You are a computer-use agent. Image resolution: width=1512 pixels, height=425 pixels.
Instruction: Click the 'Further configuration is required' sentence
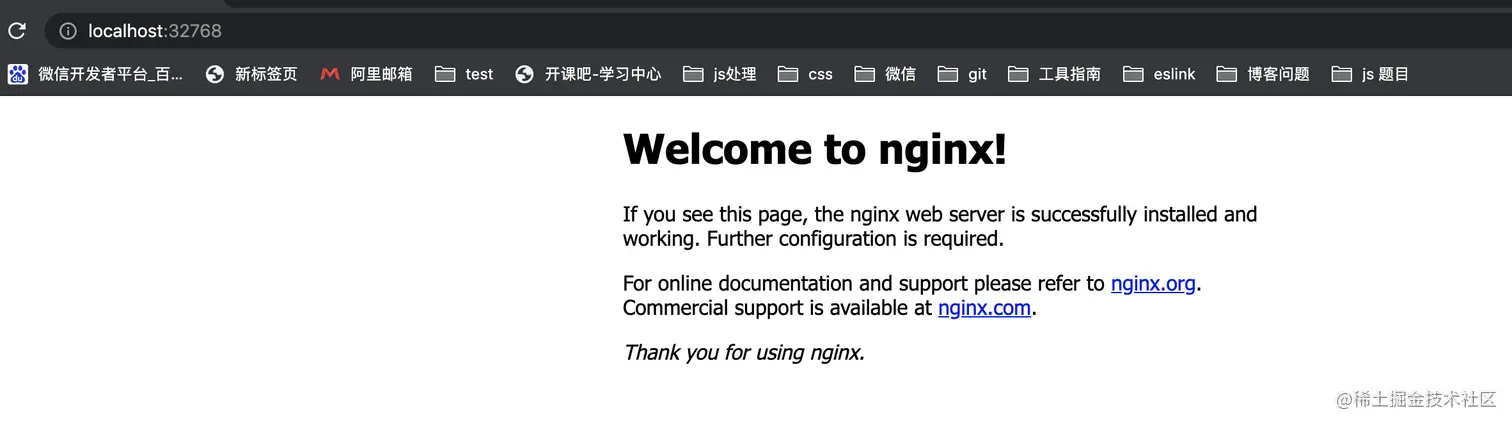(854, 239)
